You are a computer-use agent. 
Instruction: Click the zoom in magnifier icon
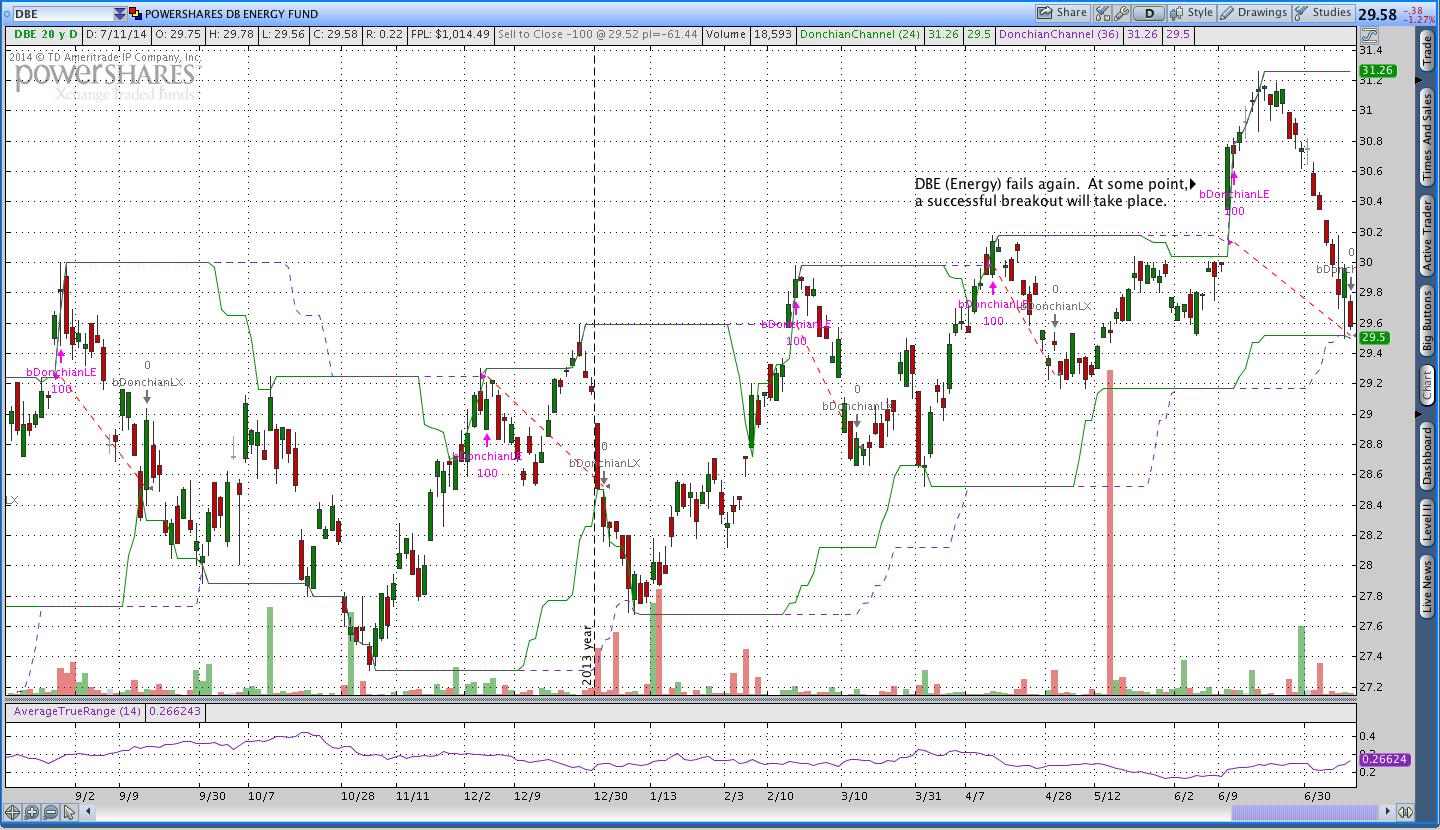tap(31, 812)
